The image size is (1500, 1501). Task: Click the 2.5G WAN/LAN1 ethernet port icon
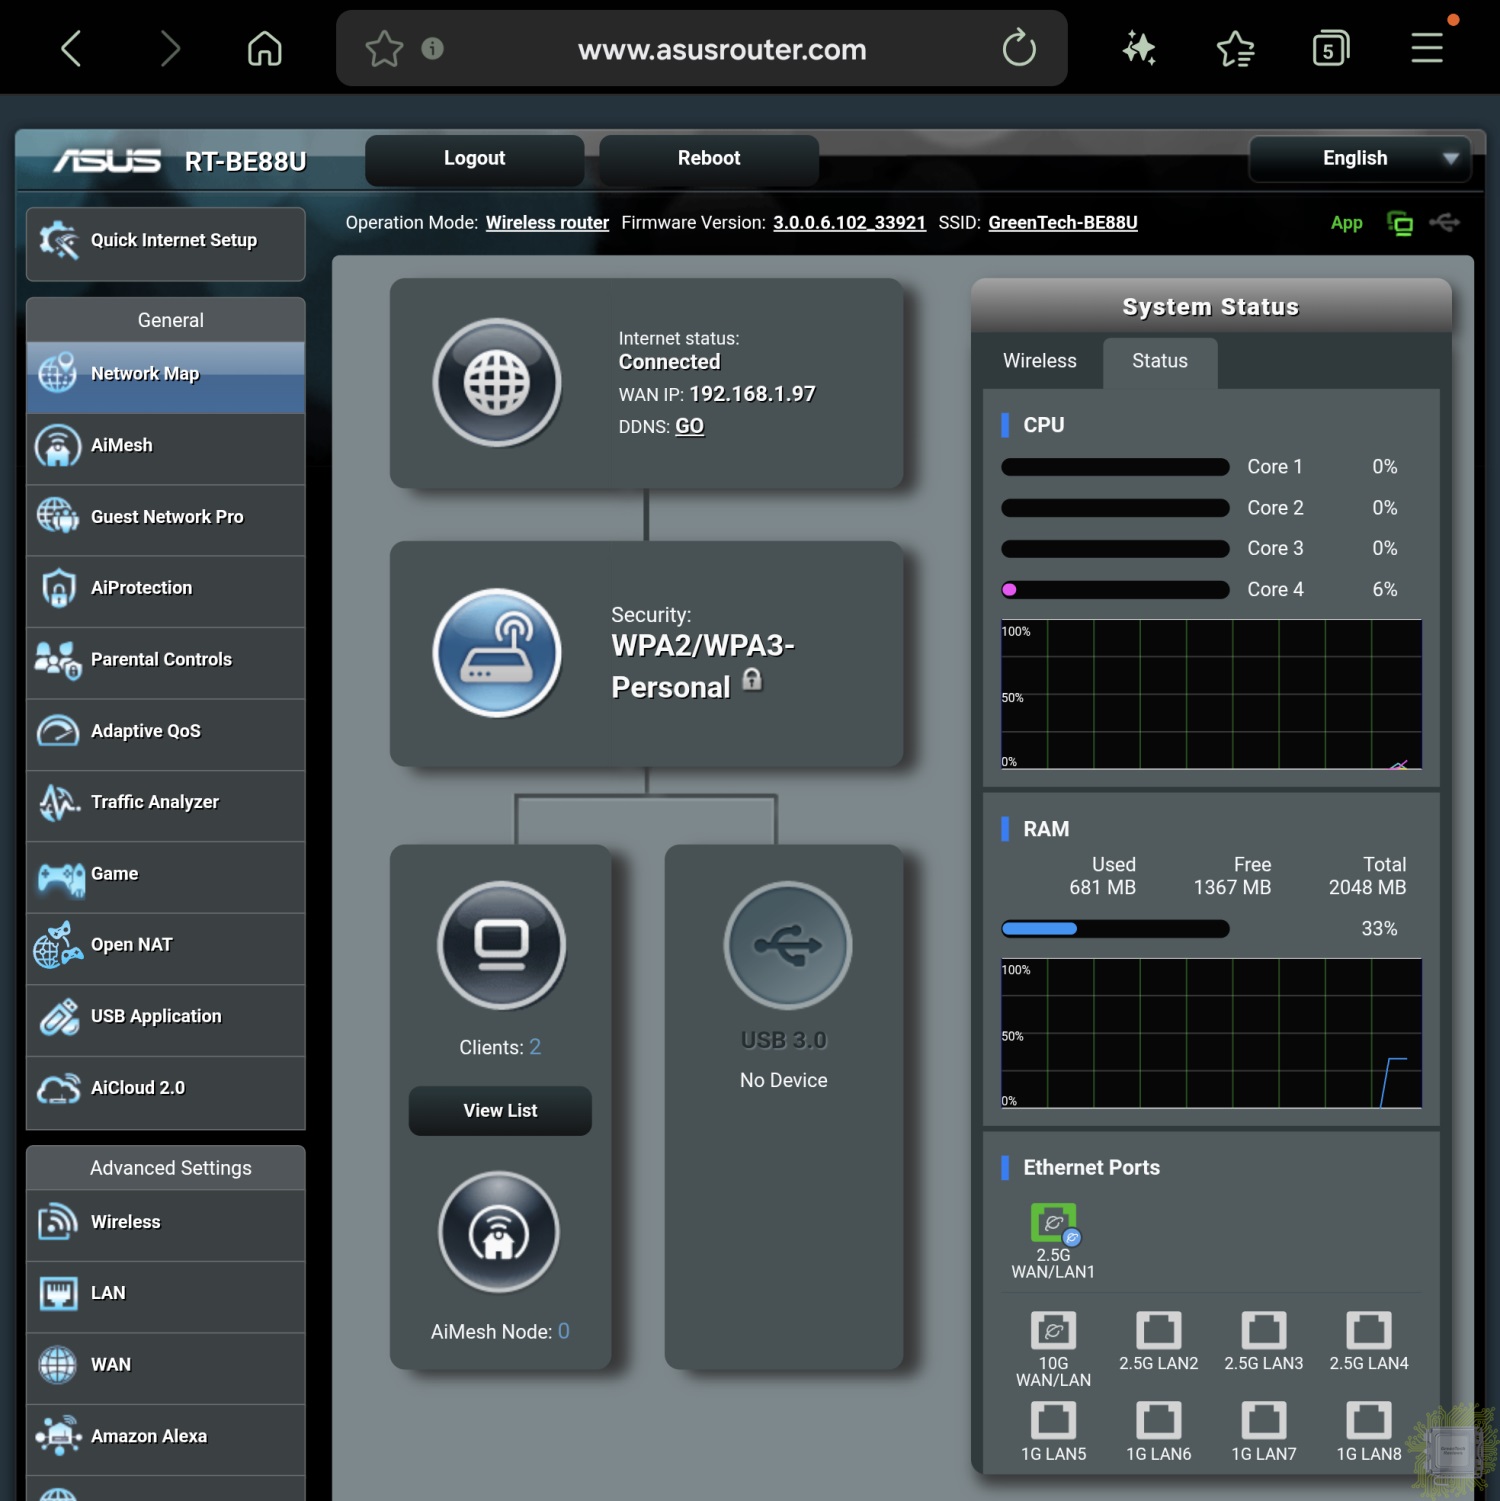coord(1053,1223)
